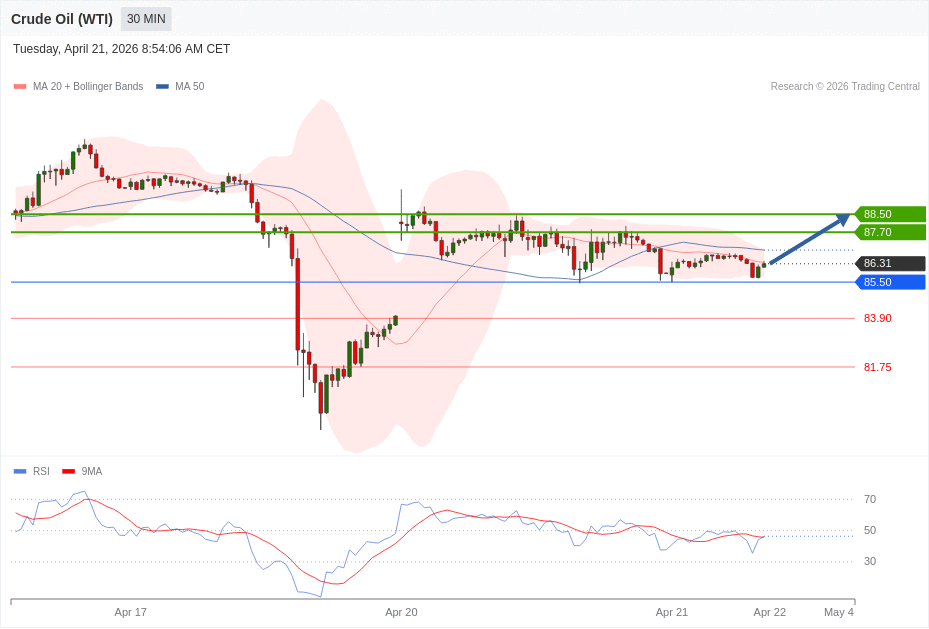Select the May 4 date on time axis
This screenshot has width=929, height=629.
(x=838, y=612)
